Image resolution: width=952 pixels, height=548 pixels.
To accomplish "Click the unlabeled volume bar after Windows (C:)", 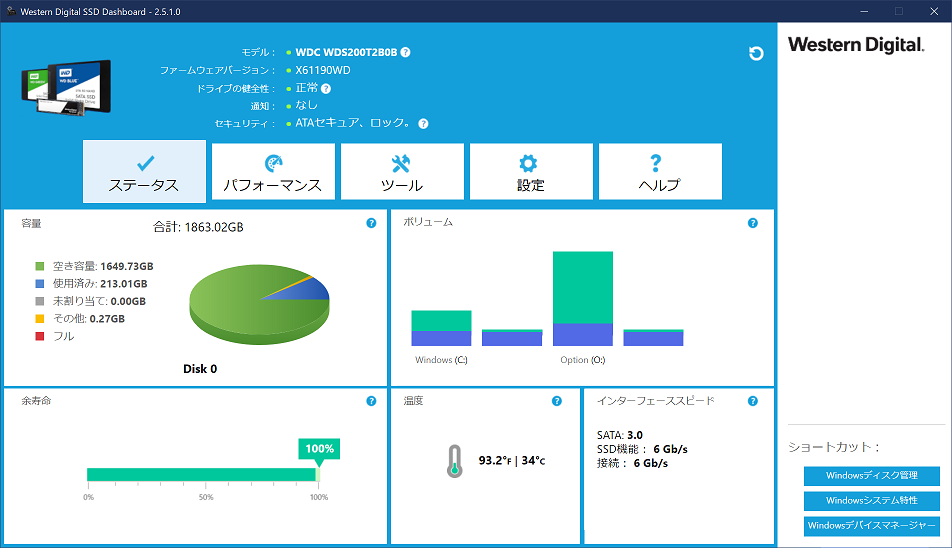I will (x=512, y=338).
